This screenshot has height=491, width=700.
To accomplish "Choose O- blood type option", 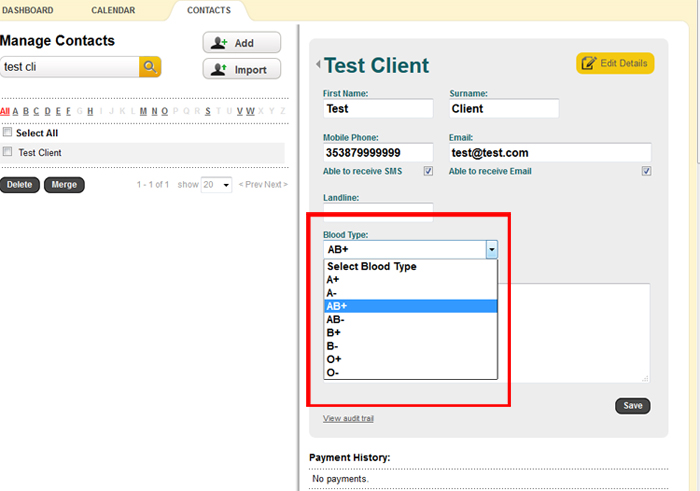I will [410, 372].
